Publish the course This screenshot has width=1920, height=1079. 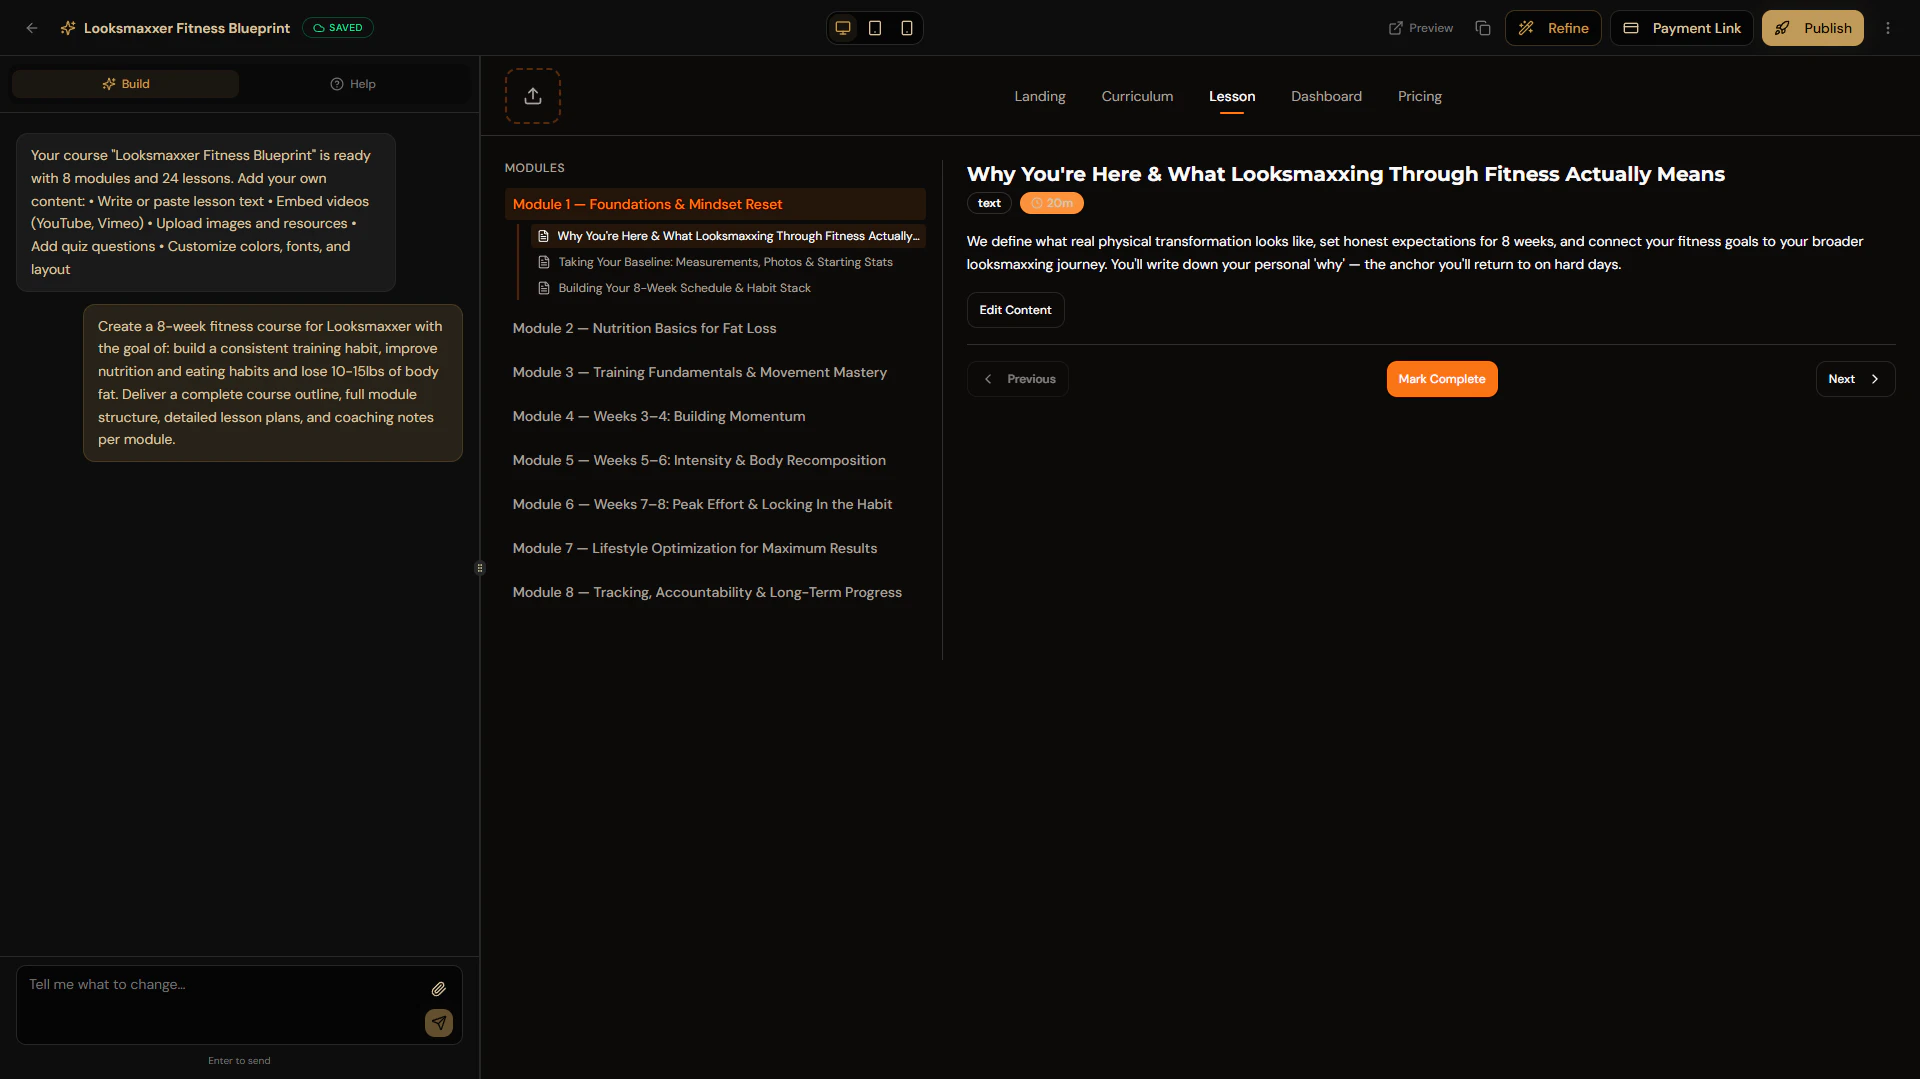pyautogui.click(x=1812, y=28)
